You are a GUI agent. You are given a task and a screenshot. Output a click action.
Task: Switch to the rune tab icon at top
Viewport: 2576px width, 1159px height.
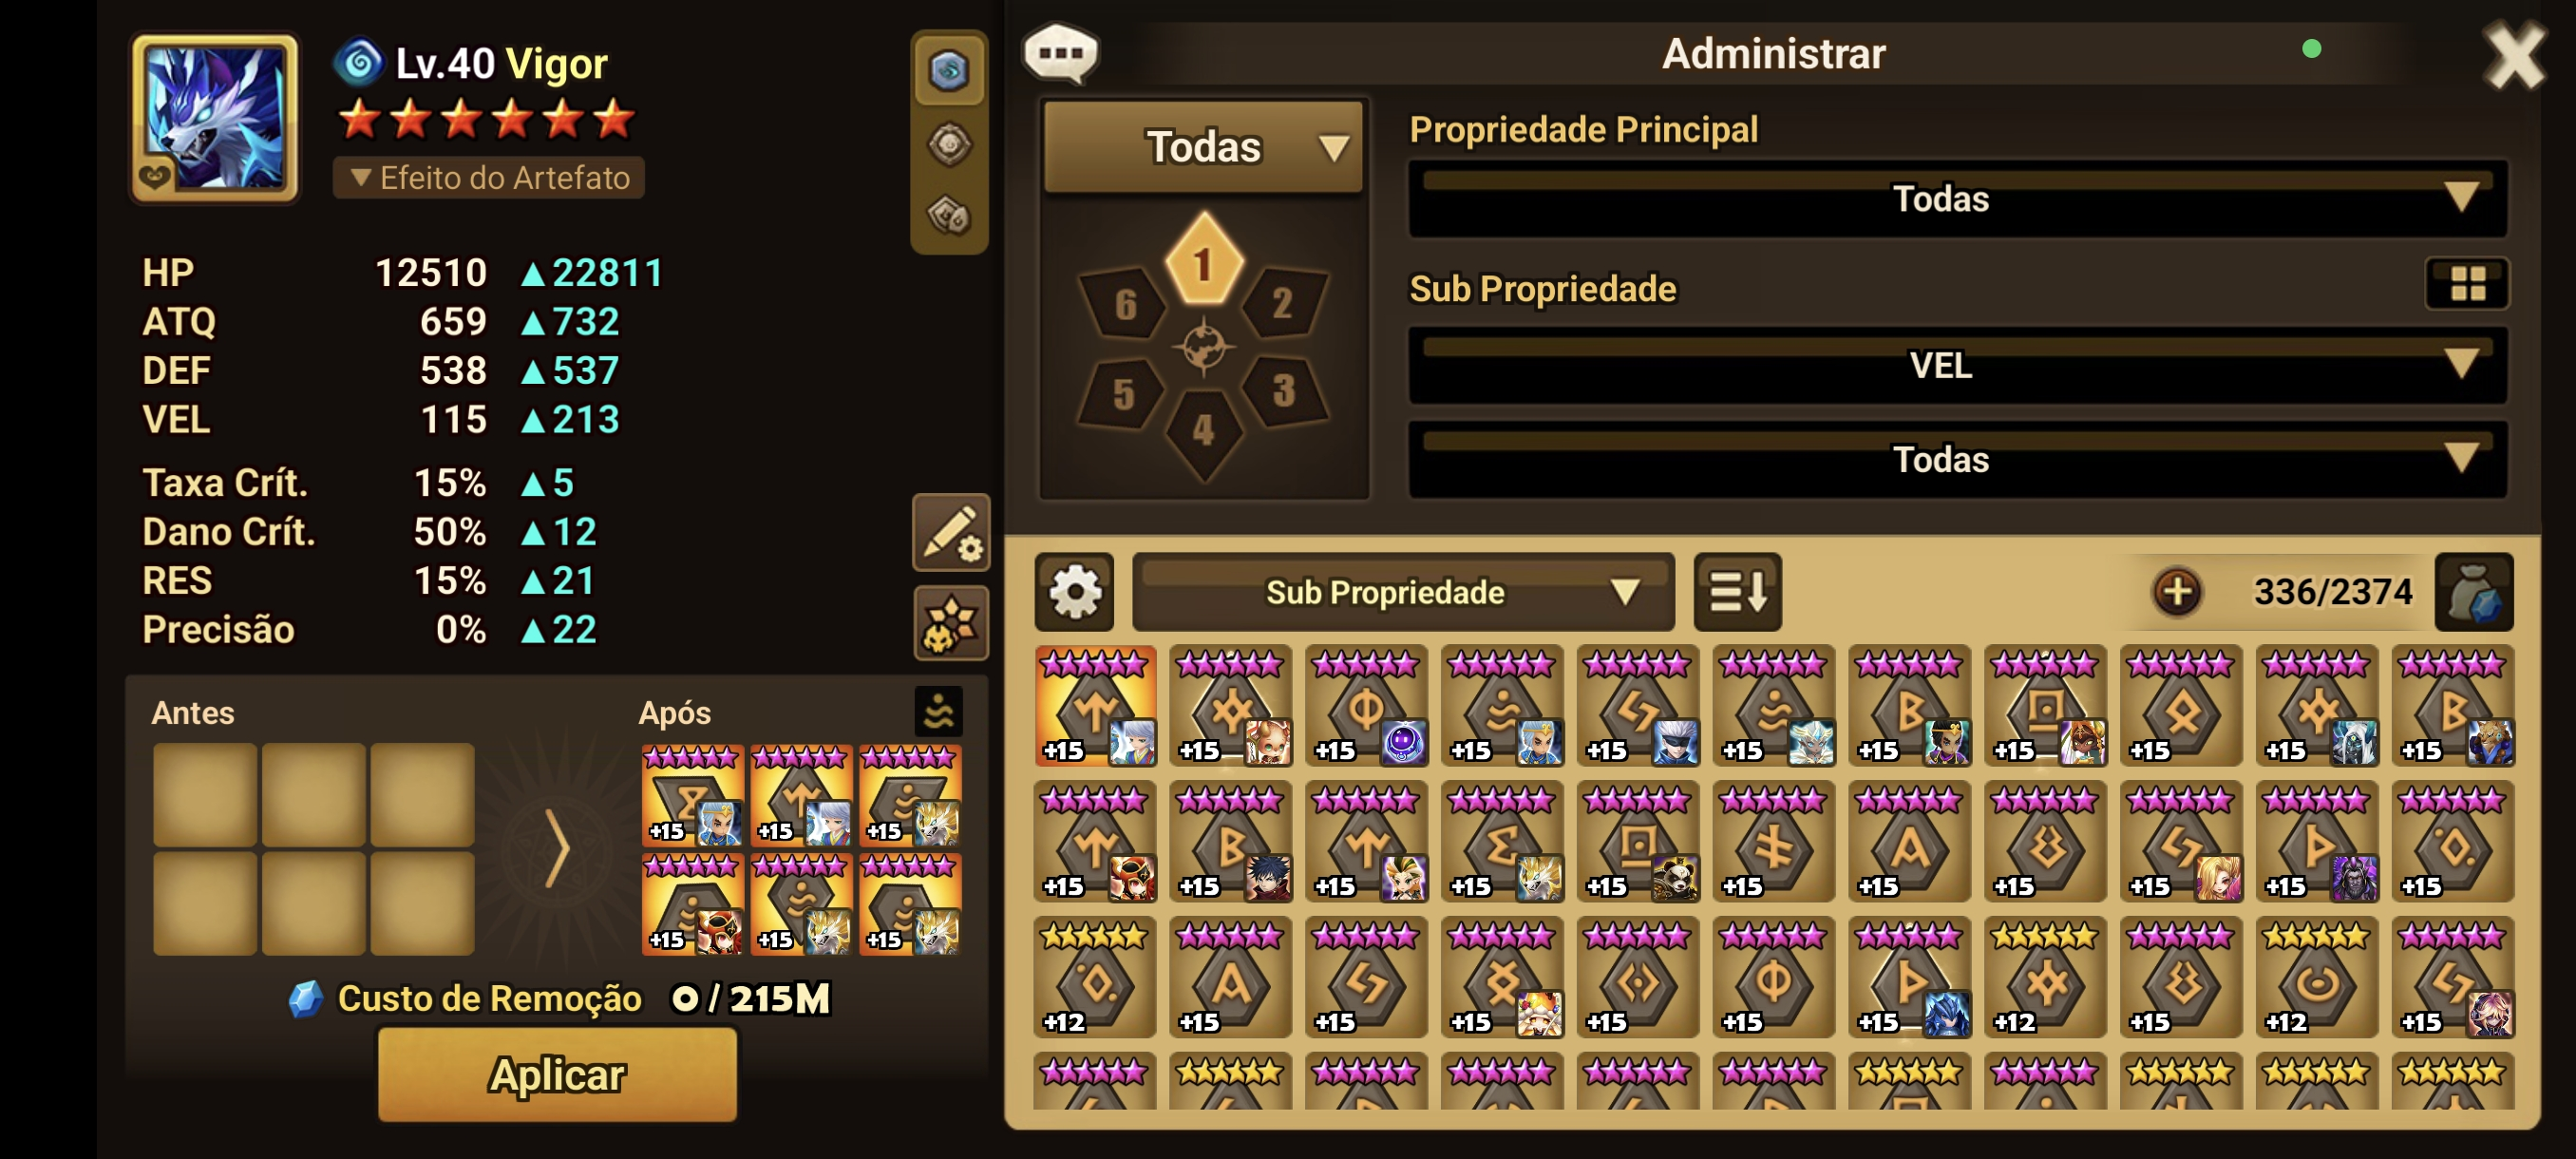pyautogui.click(x=949, y=69)
